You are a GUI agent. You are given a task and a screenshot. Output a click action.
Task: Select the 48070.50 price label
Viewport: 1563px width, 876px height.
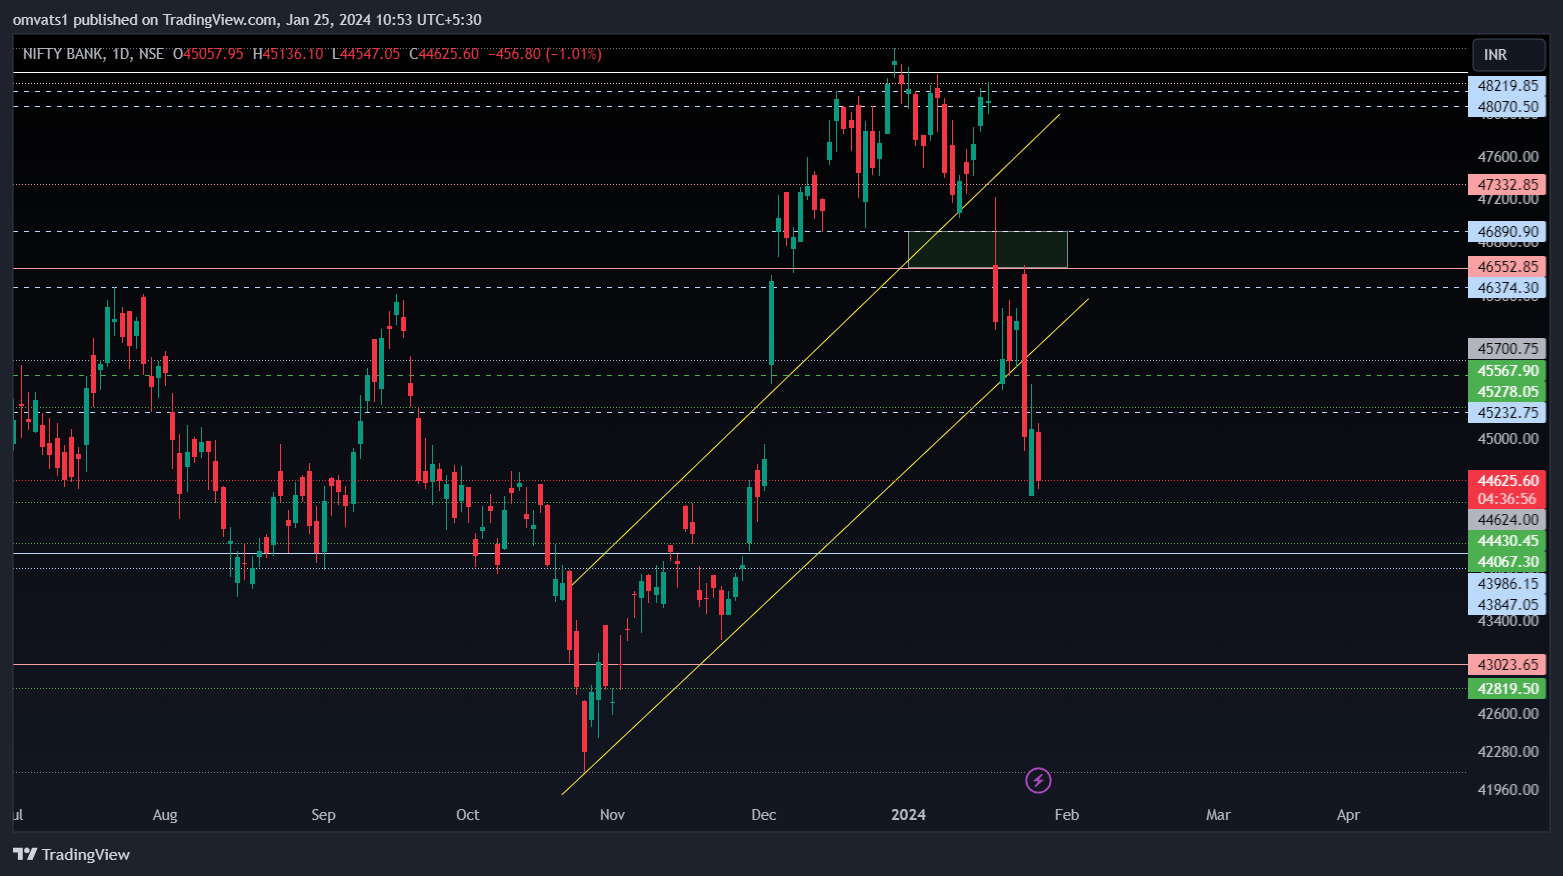1507,107
